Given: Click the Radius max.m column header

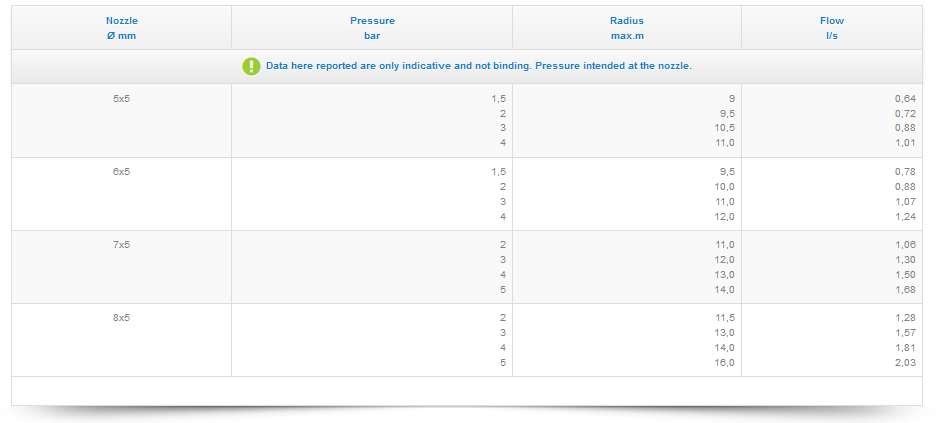Looking at the screenshot, I should [627, 27].
